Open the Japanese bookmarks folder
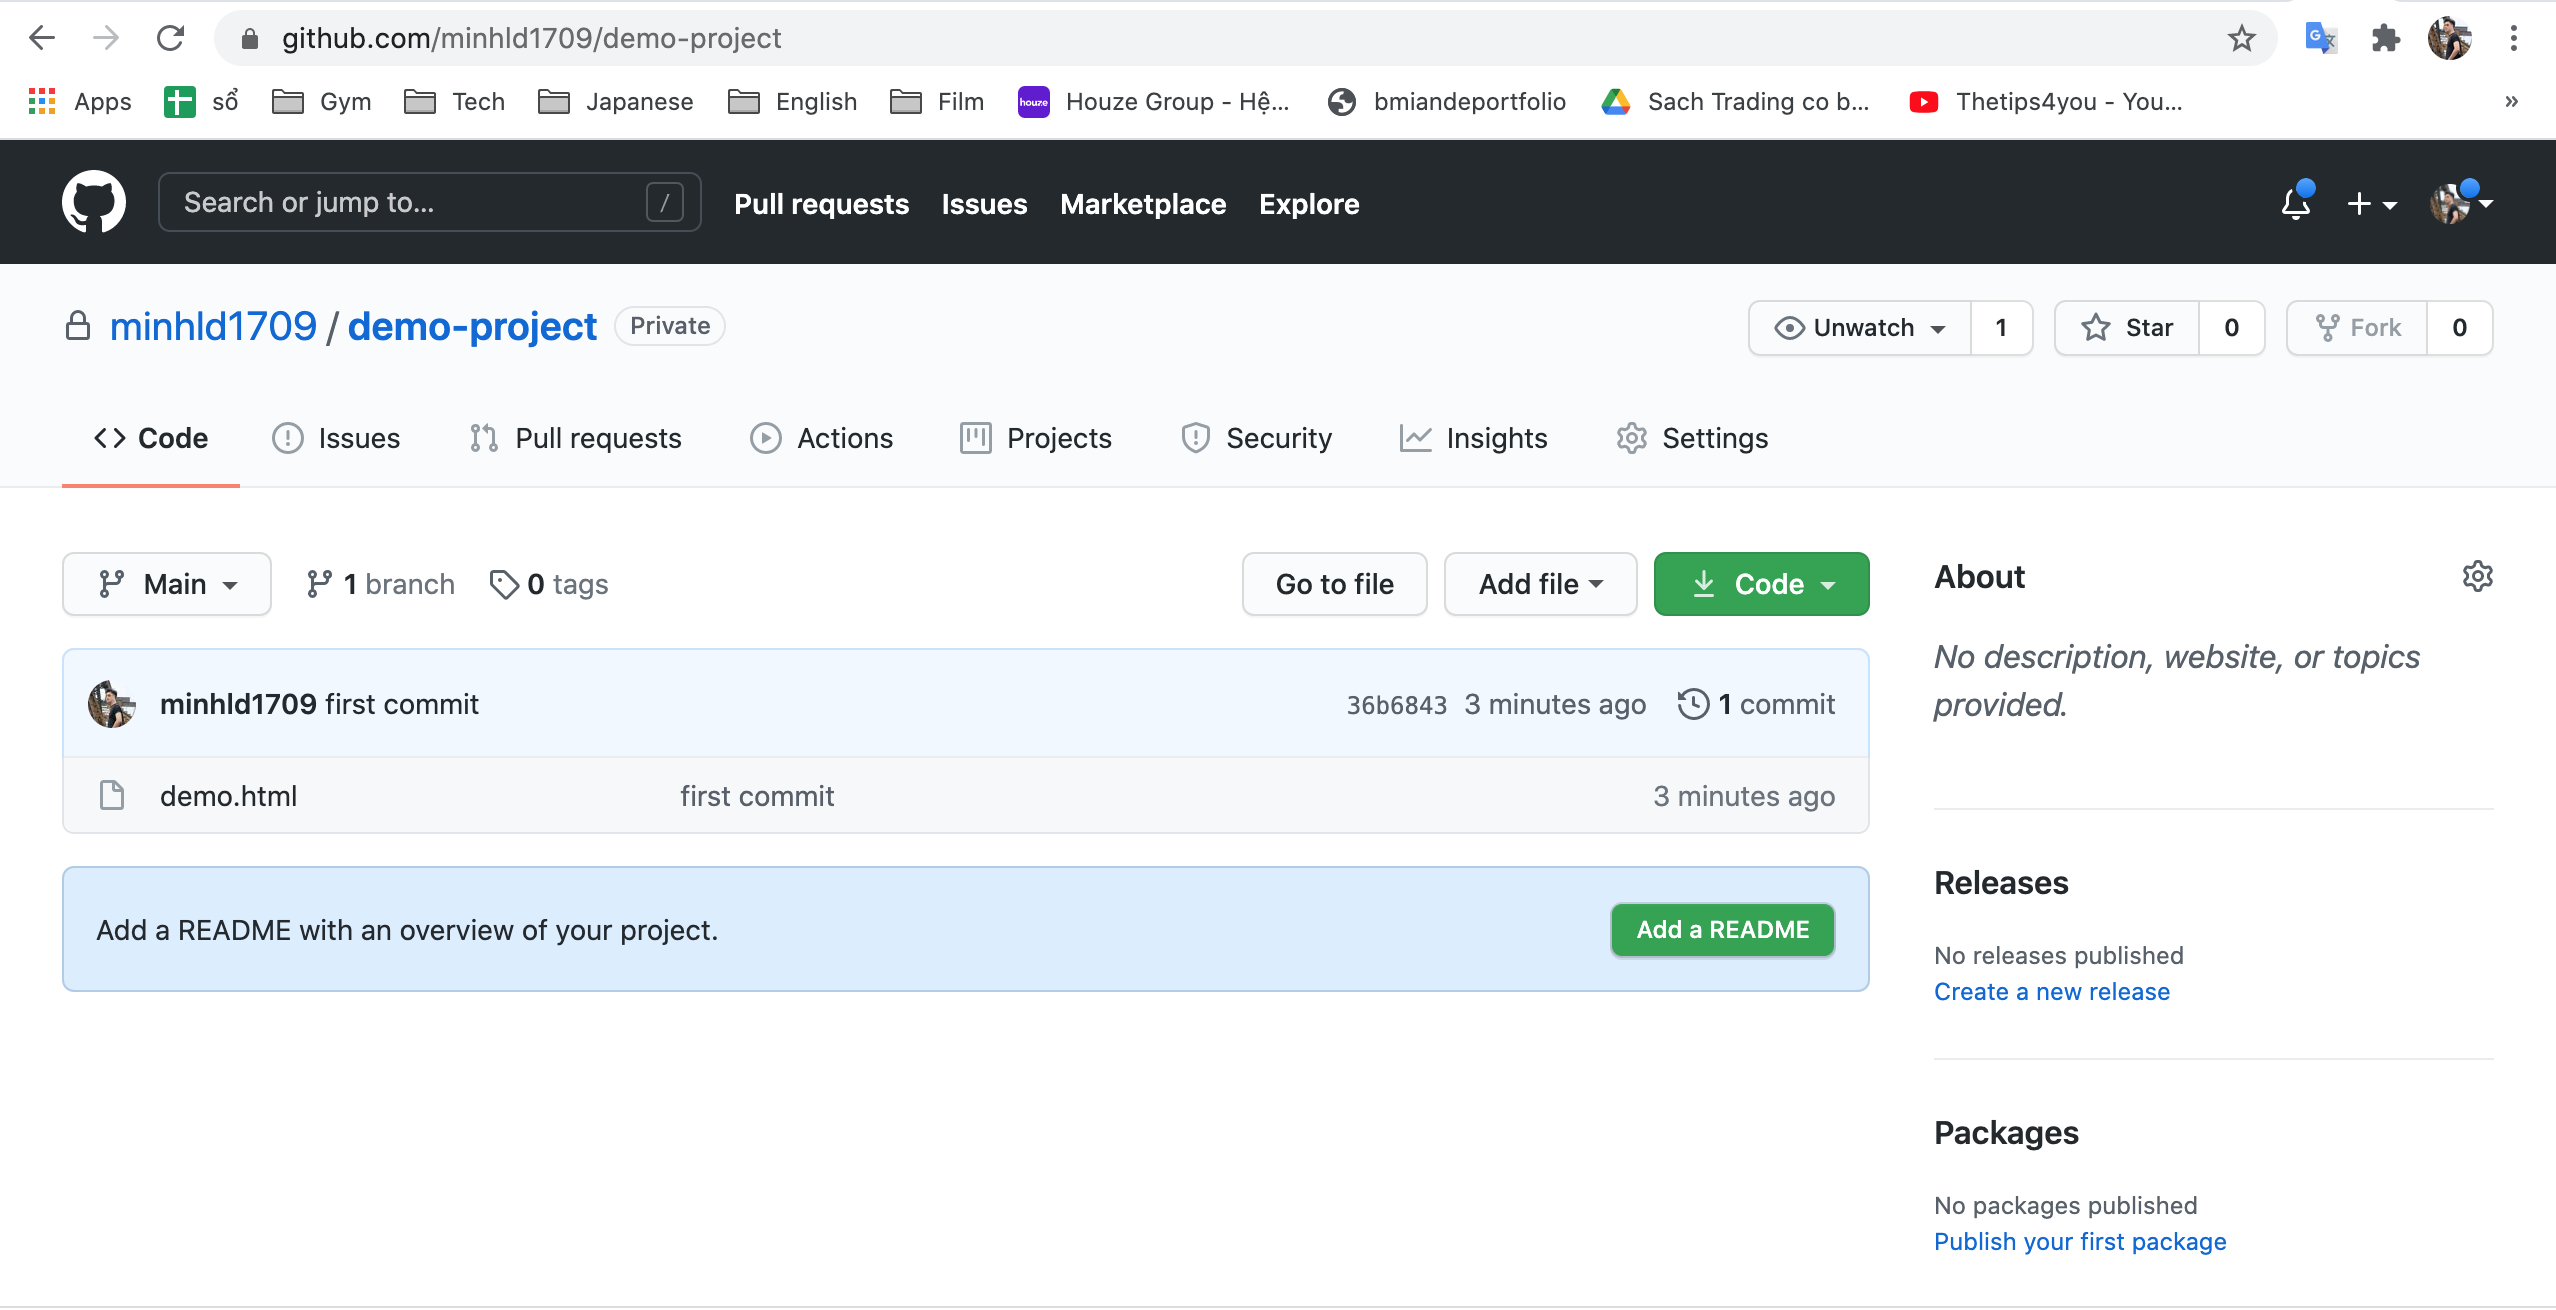Image resolution: width=2556 pixels, height=1310 pixels. (x=615, y=101)
